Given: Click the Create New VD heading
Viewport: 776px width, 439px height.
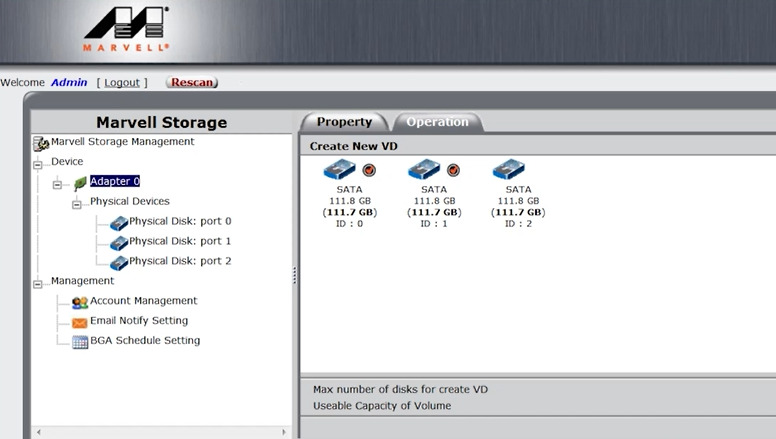Looking at the screenshot, I should tap(353, 146).
